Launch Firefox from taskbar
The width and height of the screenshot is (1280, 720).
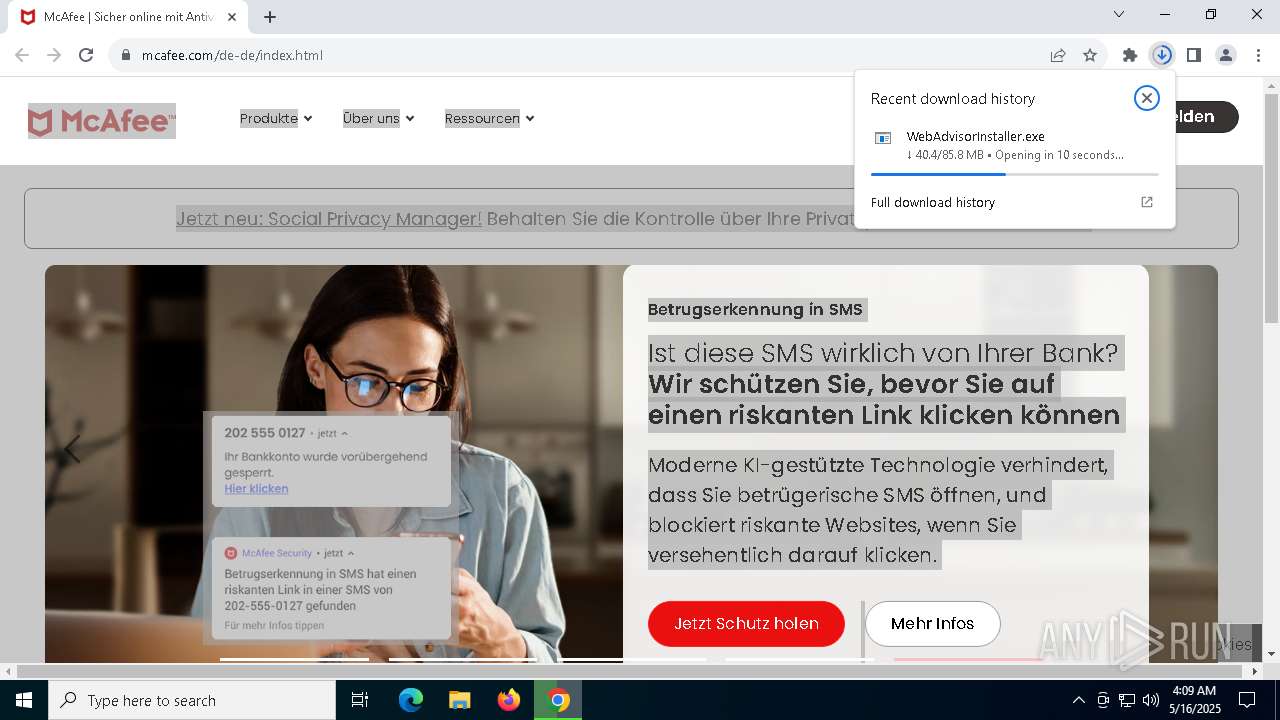509,700
